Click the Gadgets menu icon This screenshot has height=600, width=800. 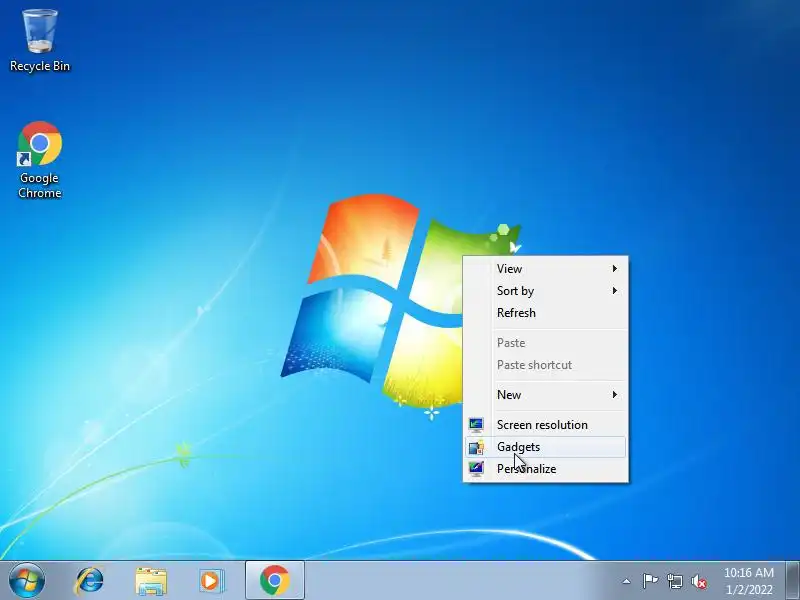pyautogui.click(x=476, y=447)
